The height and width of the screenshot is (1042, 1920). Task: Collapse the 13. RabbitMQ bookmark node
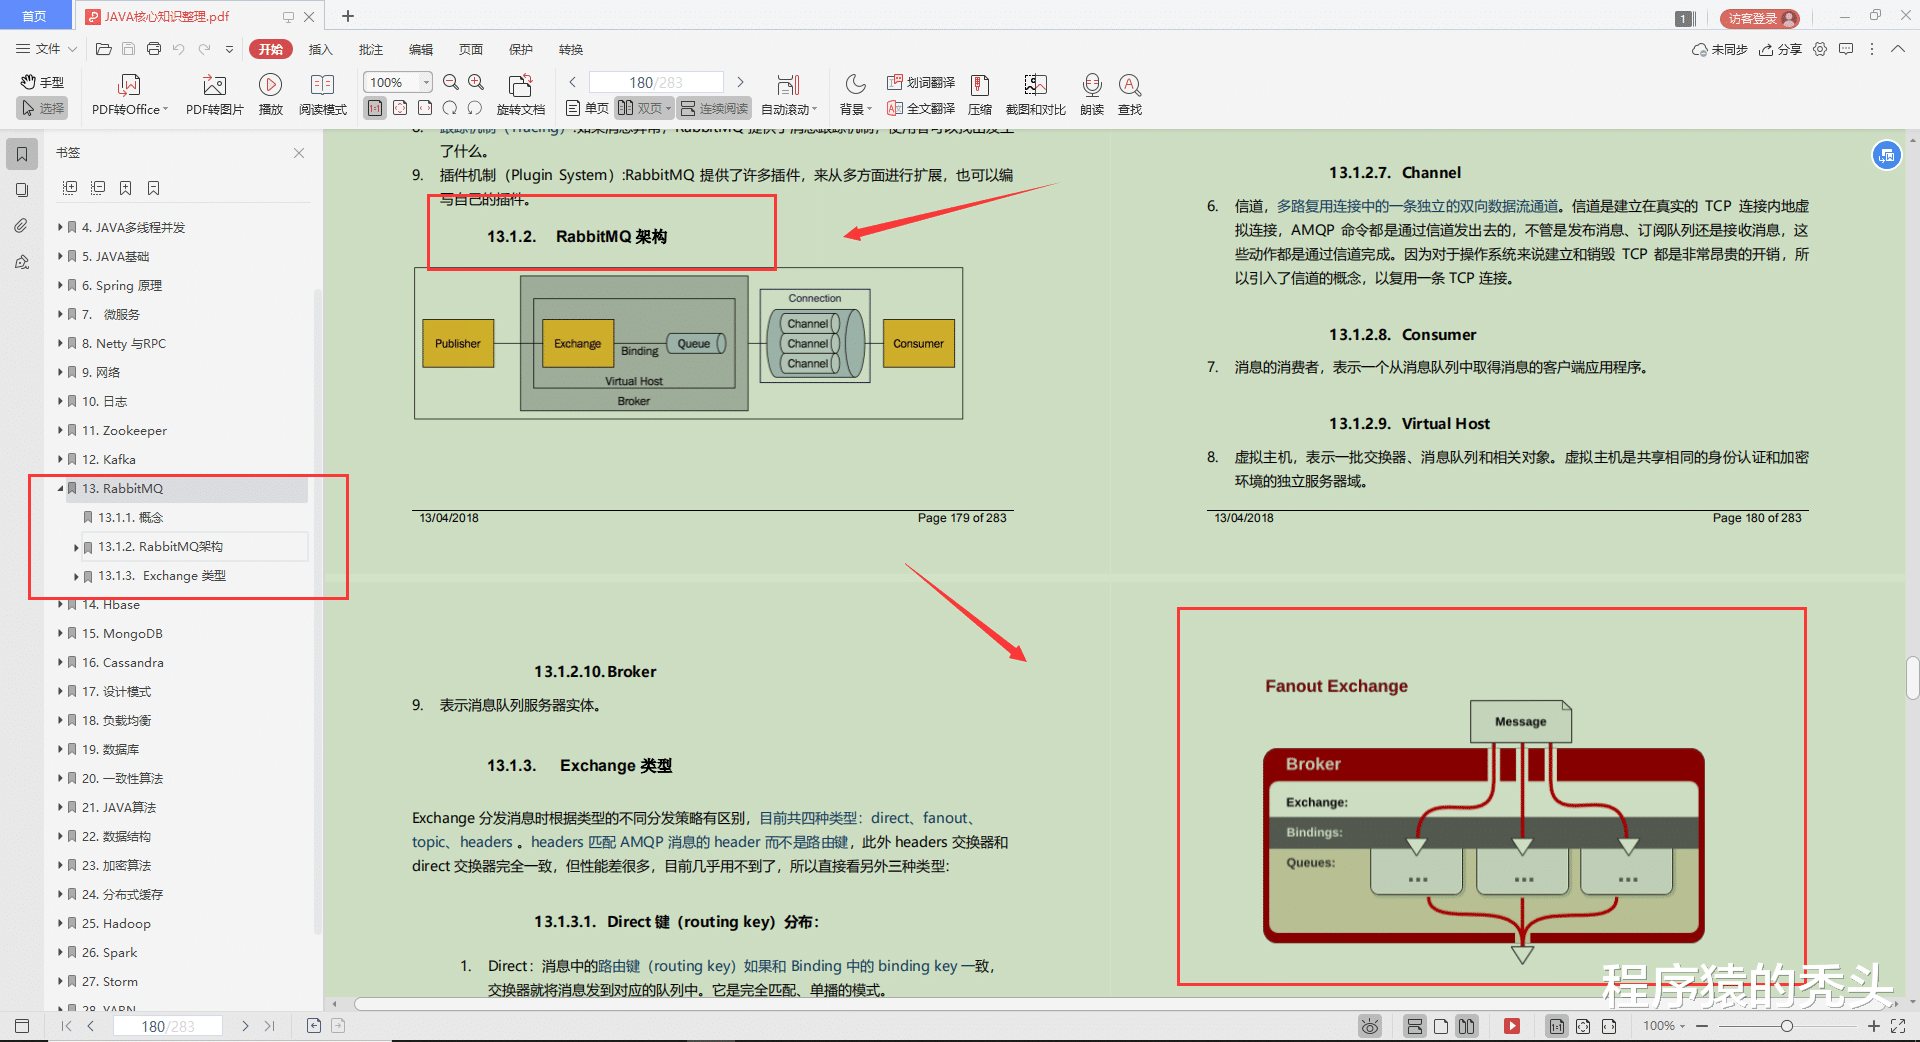[x=60, y=489]
